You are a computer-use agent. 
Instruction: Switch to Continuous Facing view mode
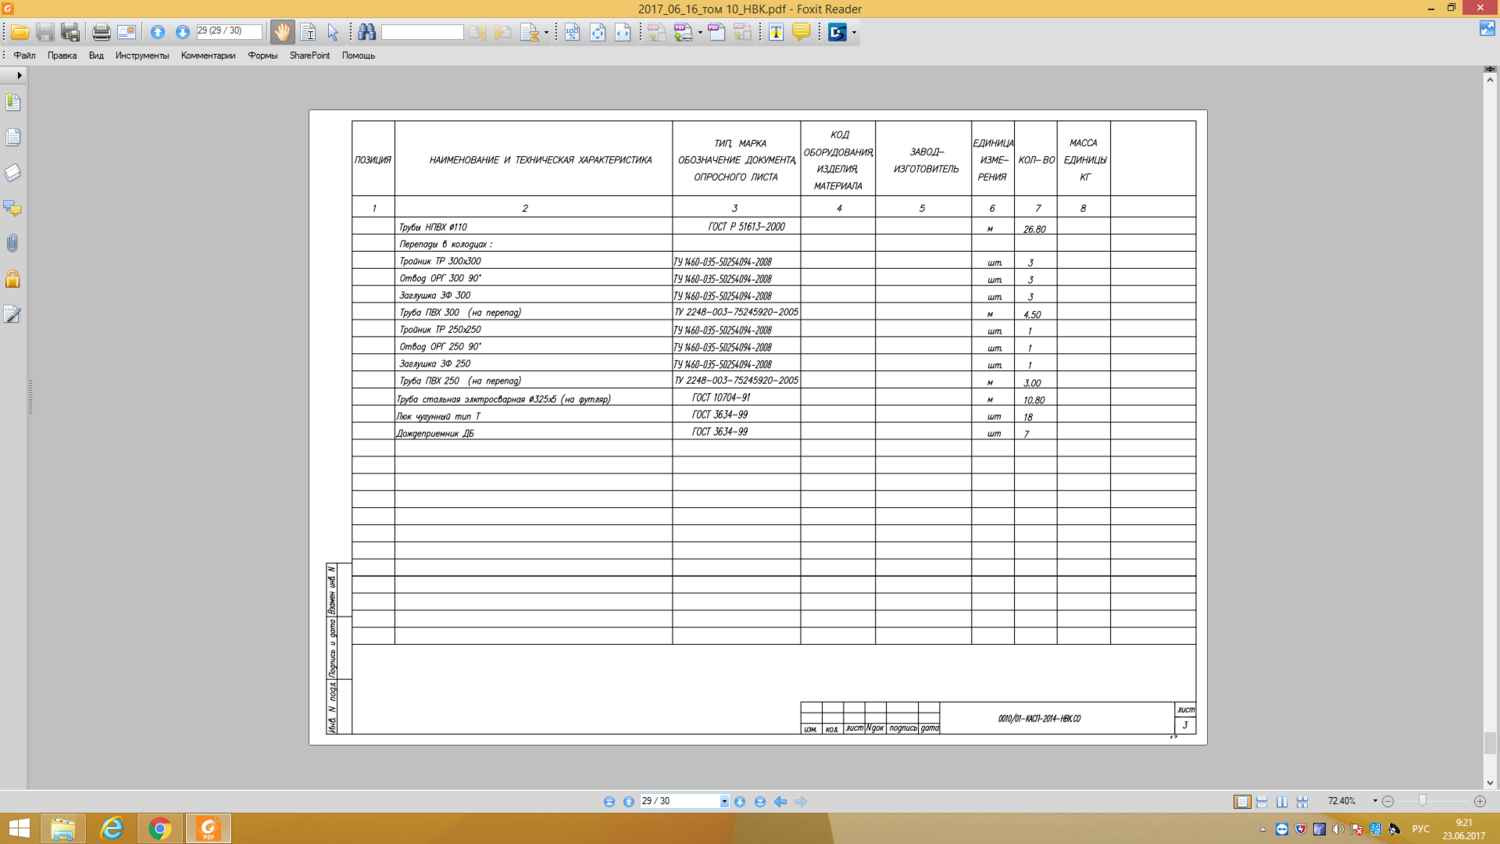[1302, 802]
